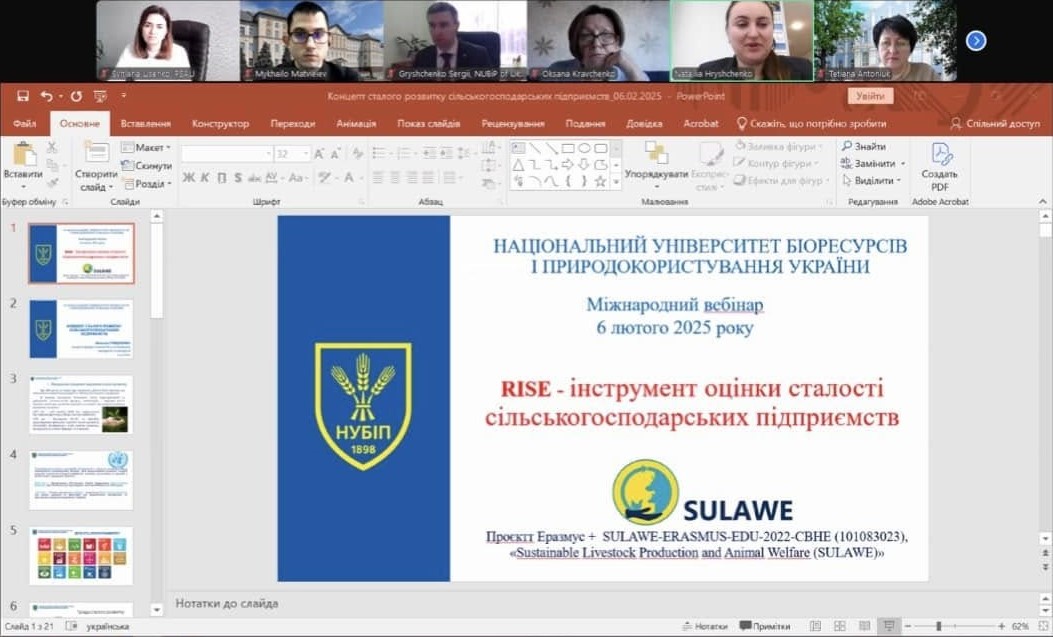Toggle underline (П) formatting

coord(222,178)
